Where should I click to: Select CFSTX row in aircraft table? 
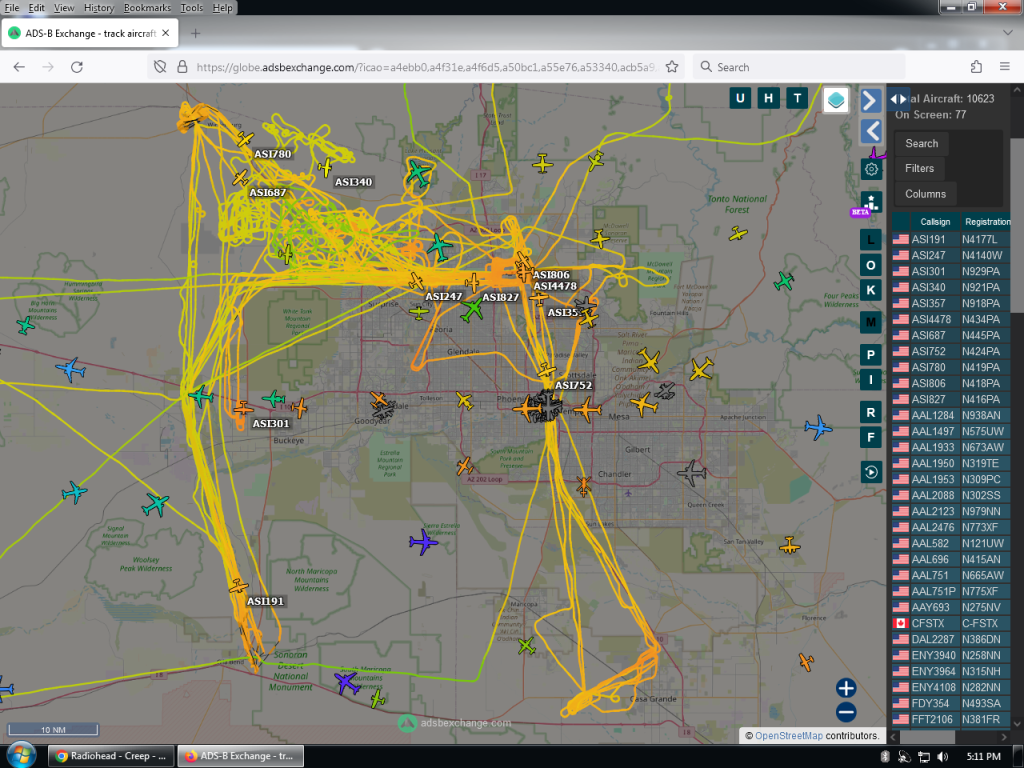pyautogui.click(x=951, y=624)
